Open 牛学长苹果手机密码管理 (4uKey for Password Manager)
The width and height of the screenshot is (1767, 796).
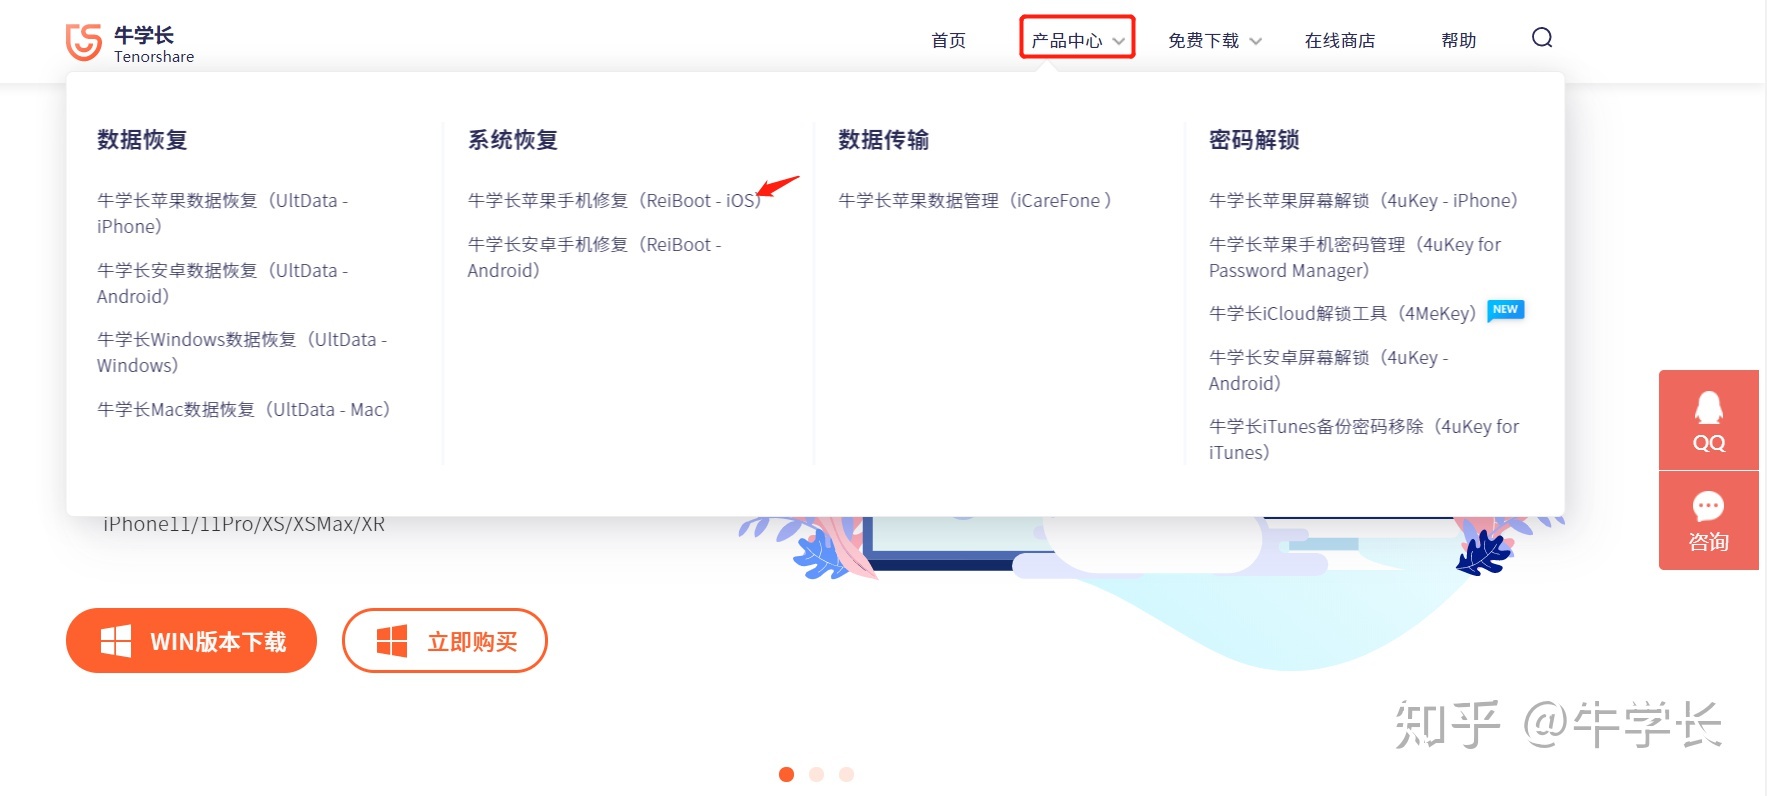point(1355,257)
